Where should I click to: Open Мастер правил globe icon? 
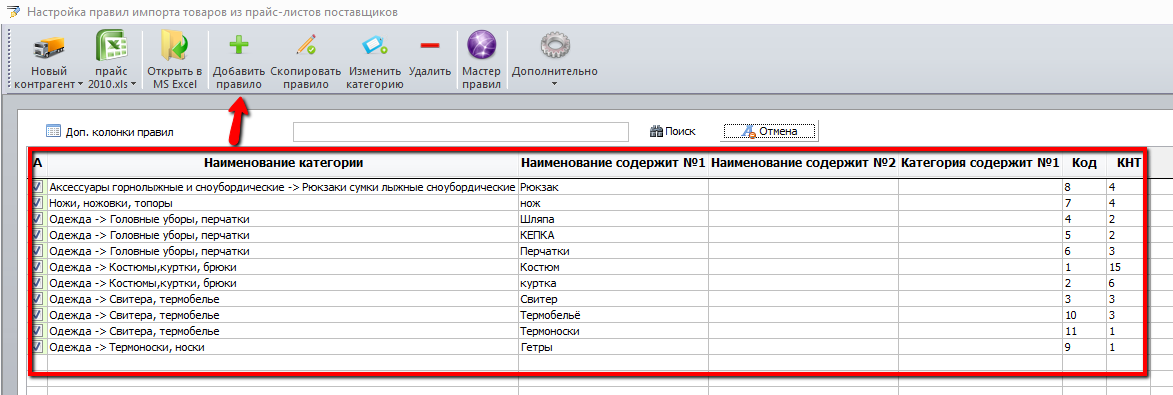click(481, 46)
